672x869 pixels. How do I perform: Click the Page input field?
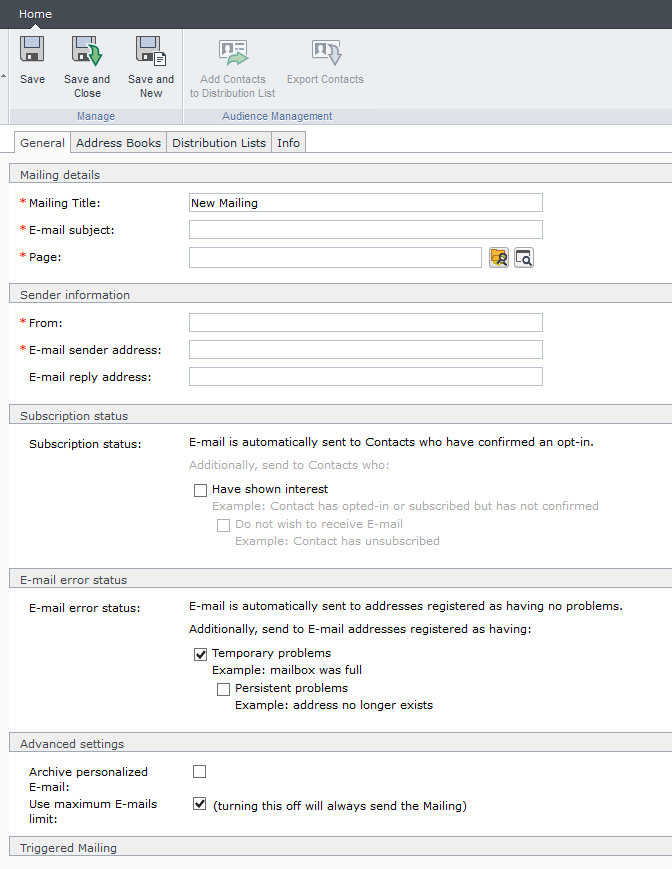[335, 257]
